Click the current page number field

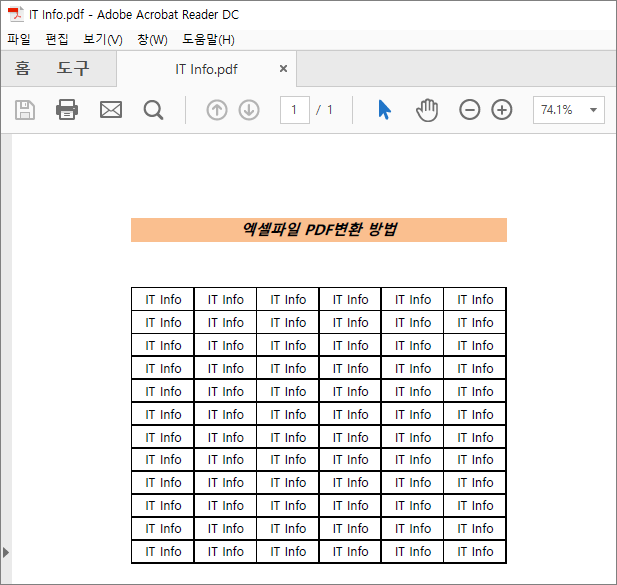(x=295, y=110)
